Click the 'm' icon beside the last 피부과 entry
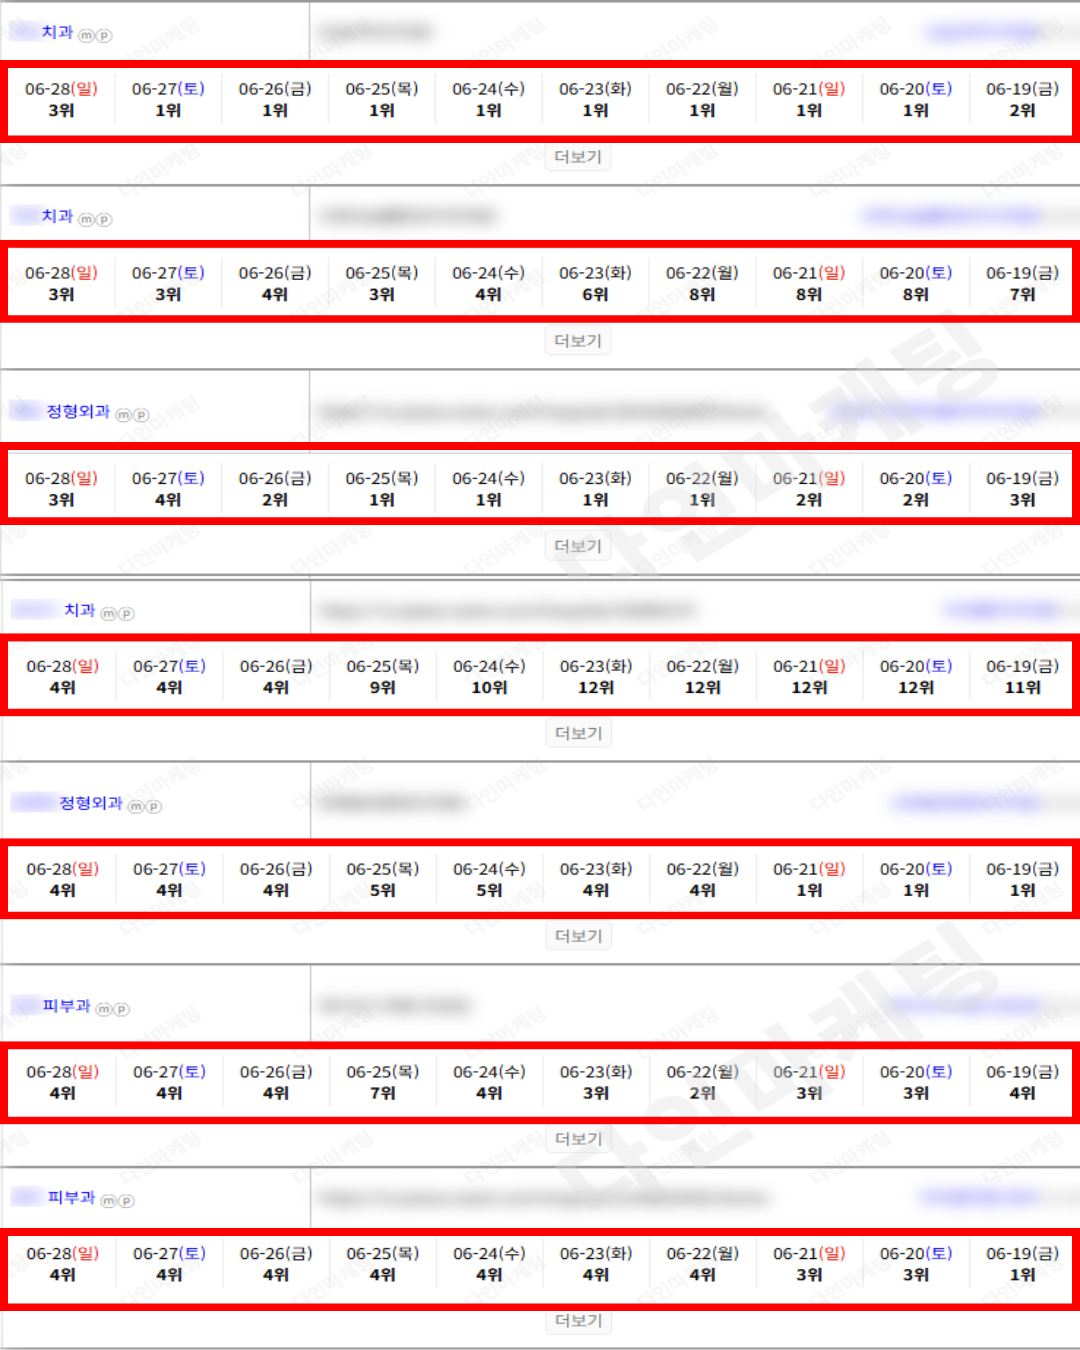This screenshot has height=1350, width=1080. tap(108, 1201)
